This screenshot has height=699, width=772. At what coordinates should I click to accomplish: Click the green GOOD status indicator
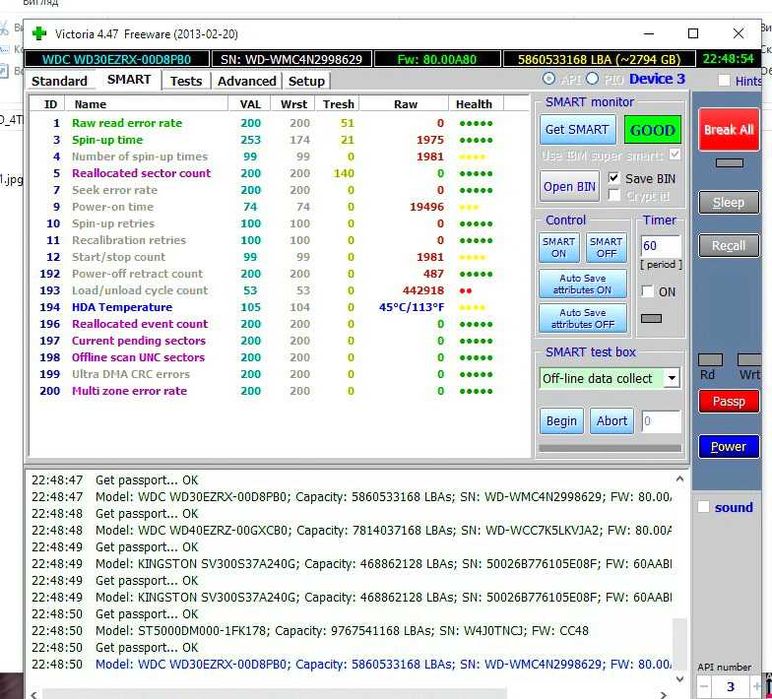[x=652, y=130]
